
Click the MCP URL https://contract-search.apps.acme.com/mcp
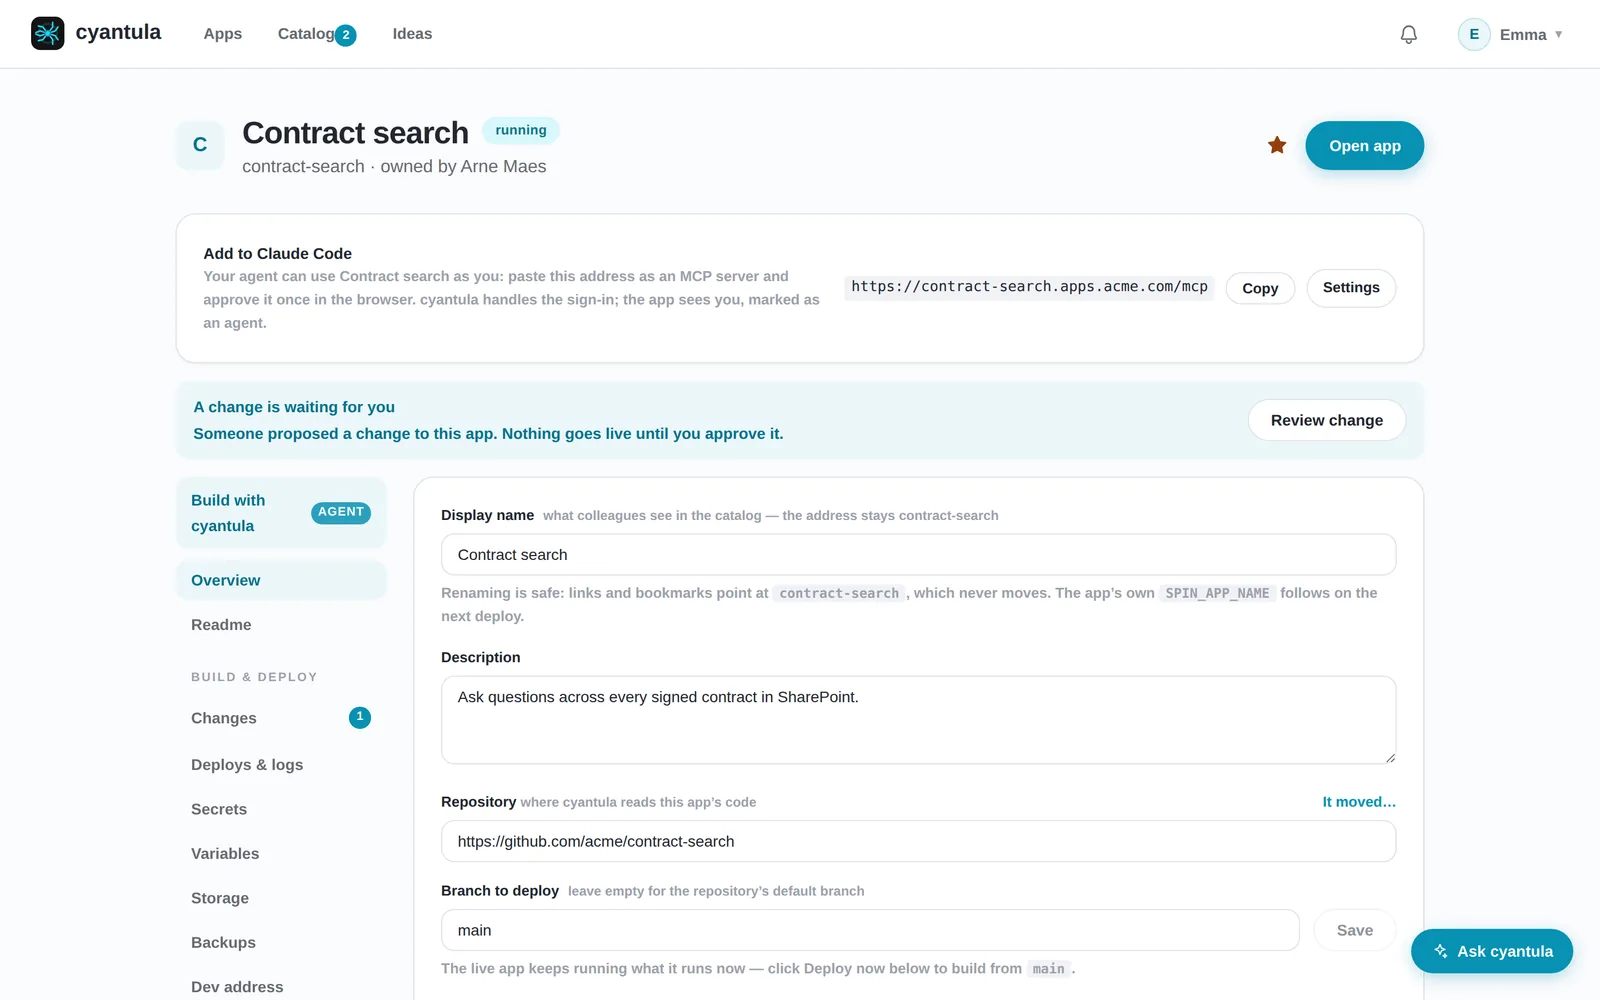pos(1029,287)
